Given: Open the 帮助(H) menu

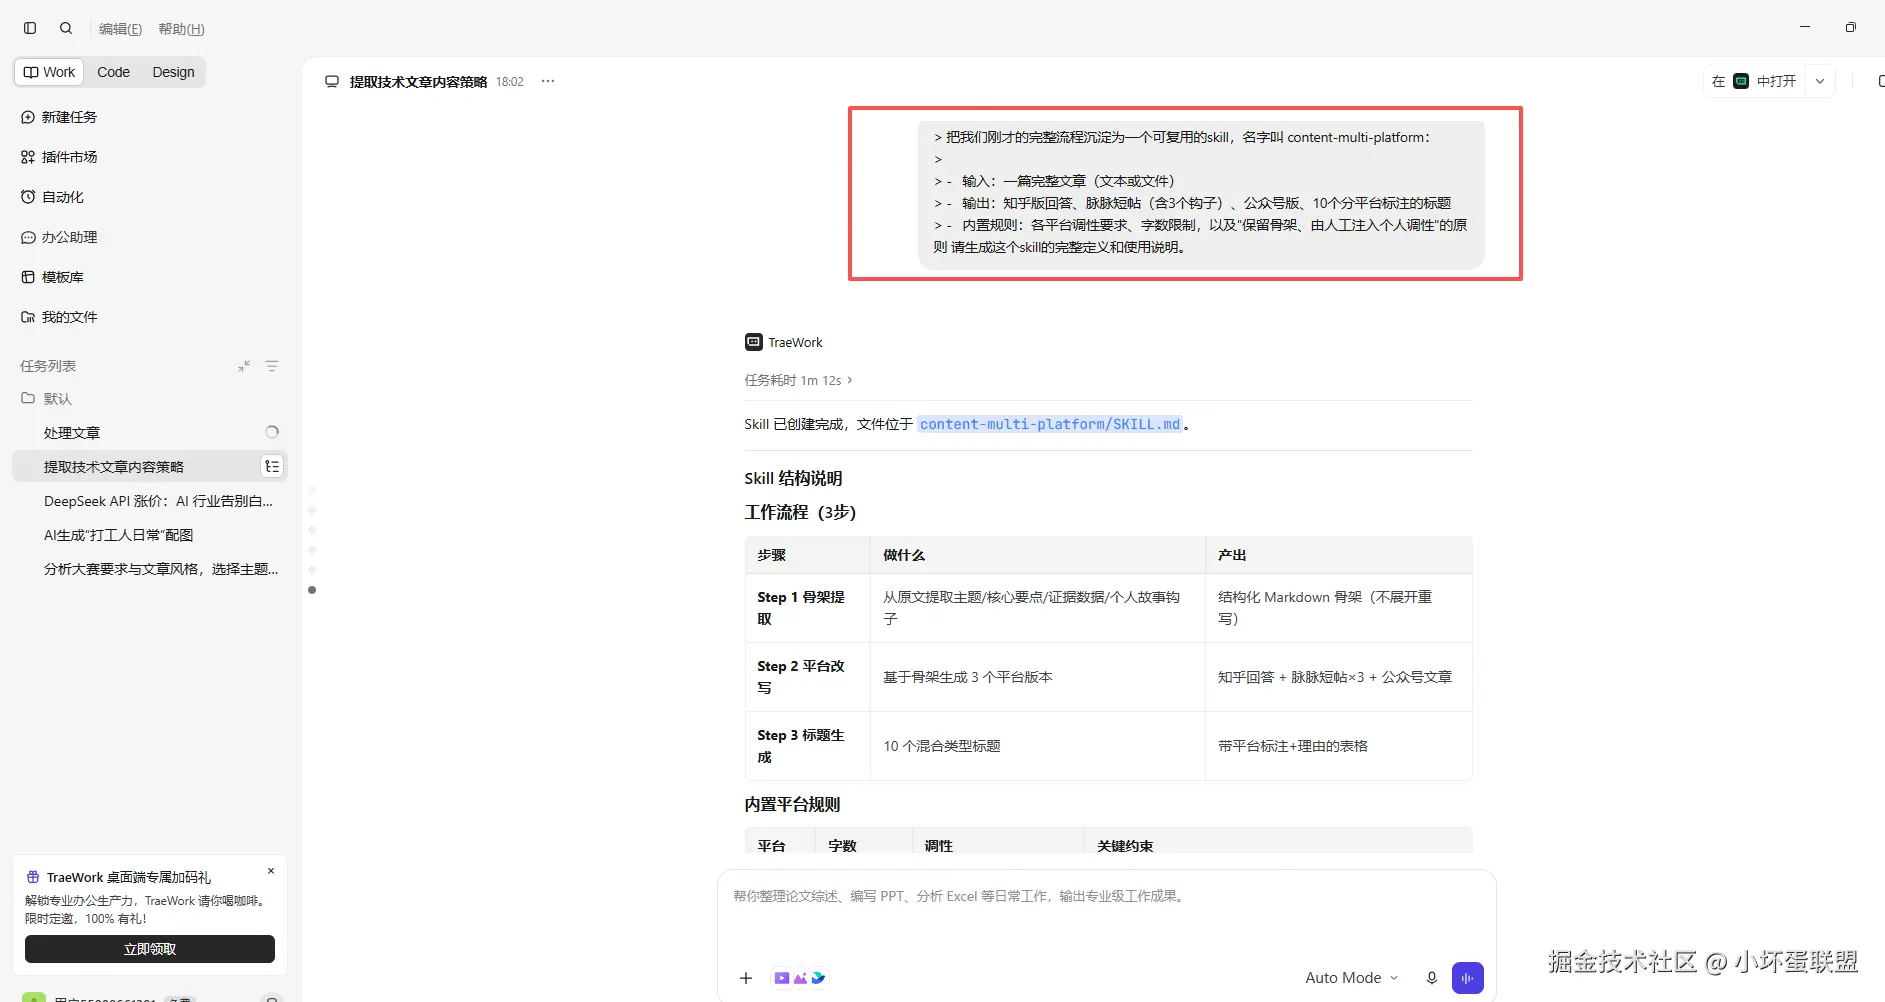Looking at the screenshot, I should click(181, 29).
